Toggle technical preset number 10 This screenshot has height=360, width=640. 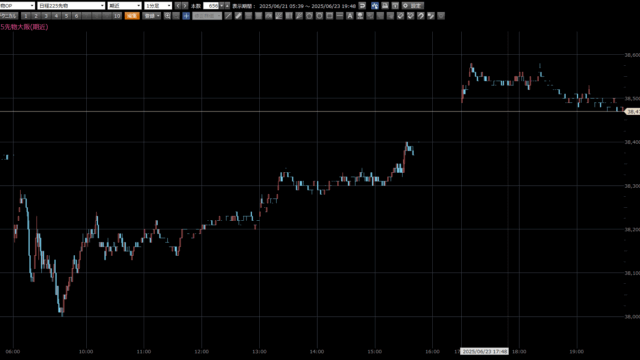[x=117, y=16]
